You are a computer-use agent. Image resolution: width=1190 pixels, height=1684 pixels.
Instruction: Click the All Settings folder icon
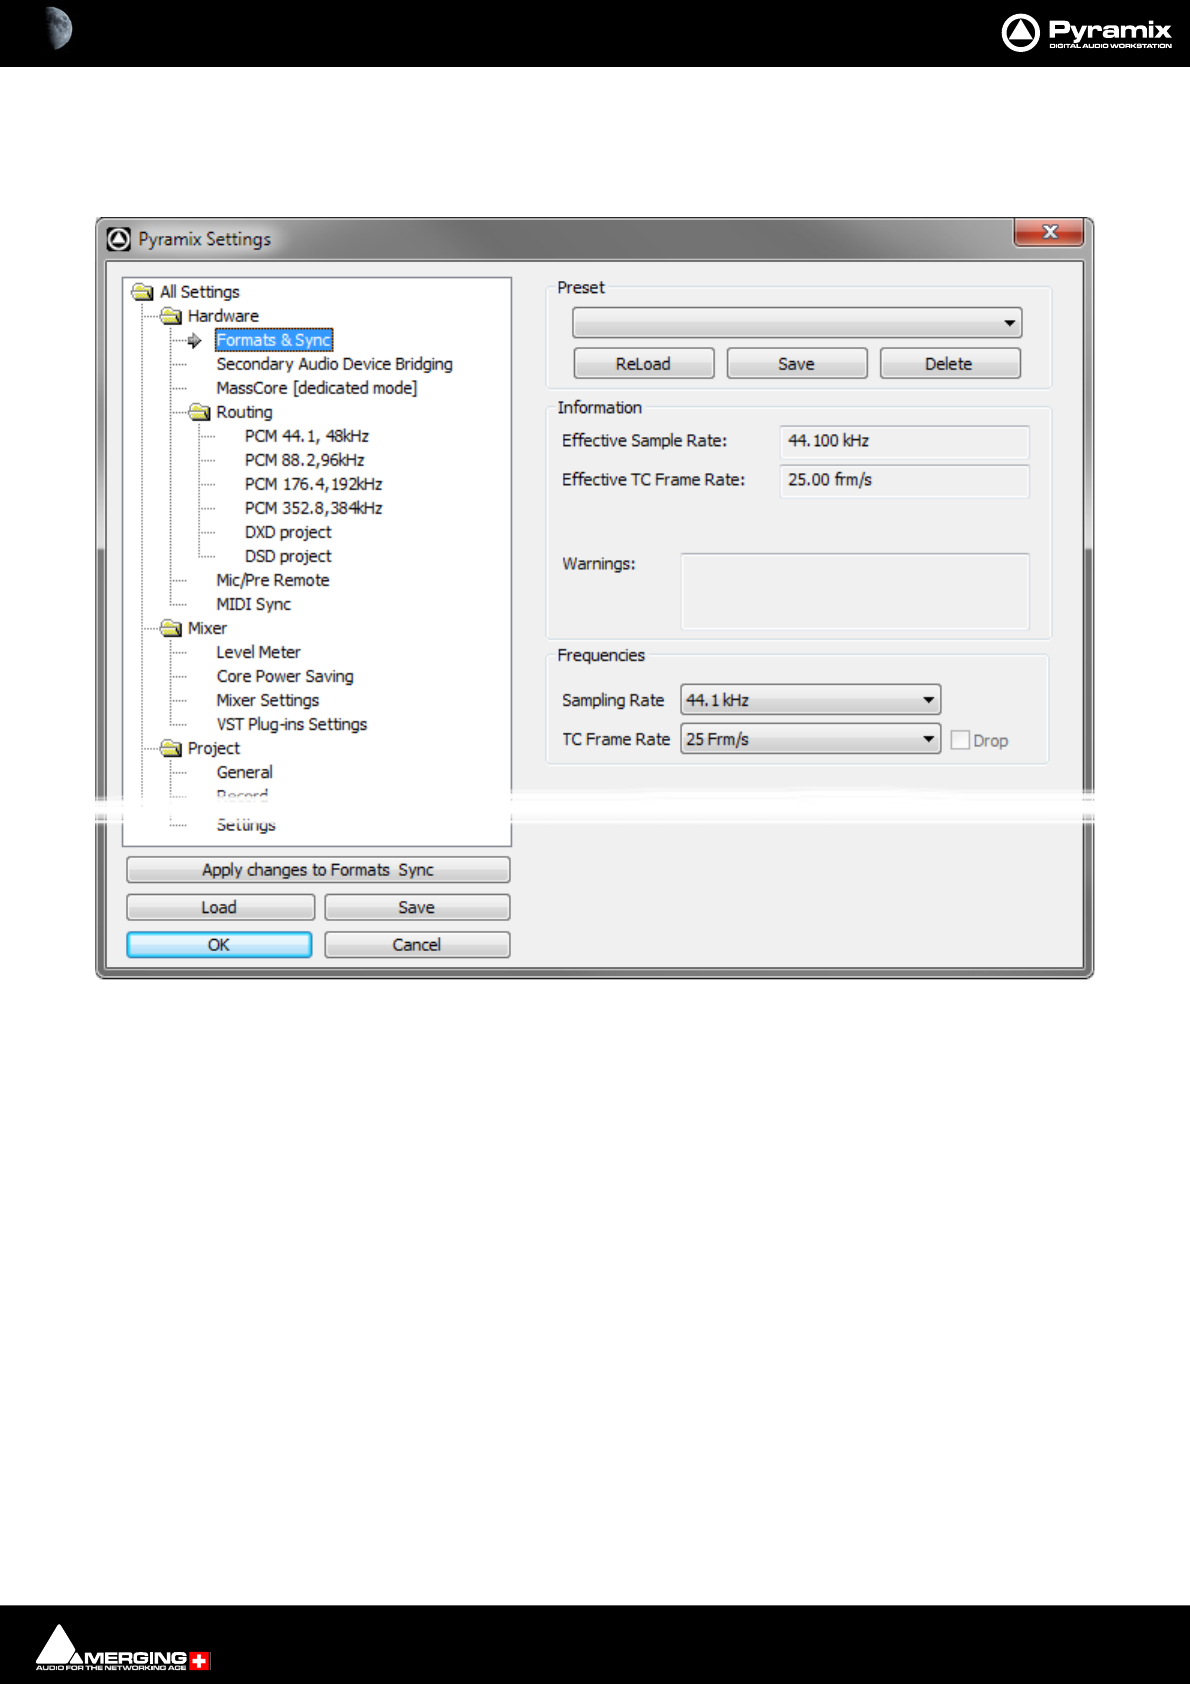point(142,292)
